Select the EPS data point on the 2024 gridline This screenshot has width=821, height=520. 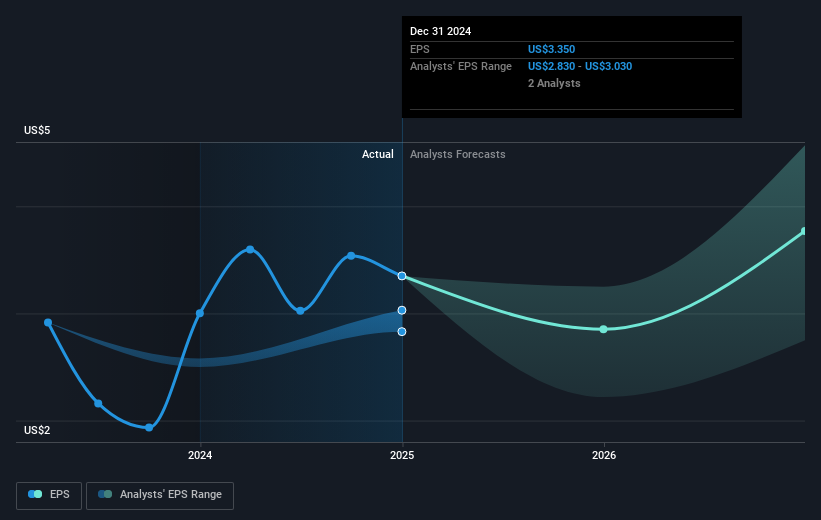[200, 313]
